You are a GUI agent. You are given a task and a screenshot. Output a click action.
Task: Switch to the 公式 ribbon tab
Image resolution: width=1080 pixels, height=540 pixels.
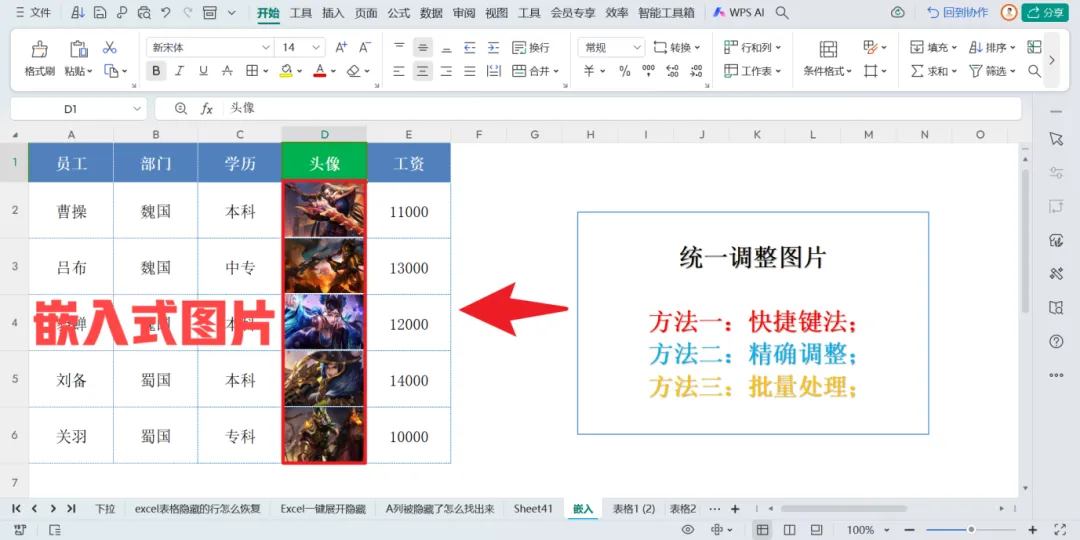tap(398, 12)
